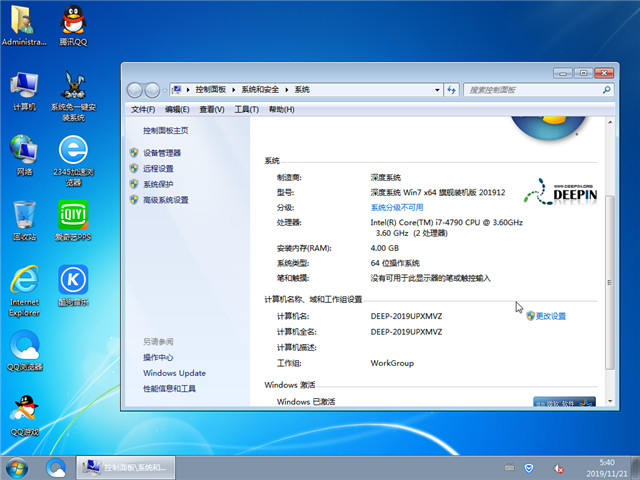Open the 计算机 desktop icon
Image resolution: width=640 pixels, height=480 pixels.
point(24,91)
